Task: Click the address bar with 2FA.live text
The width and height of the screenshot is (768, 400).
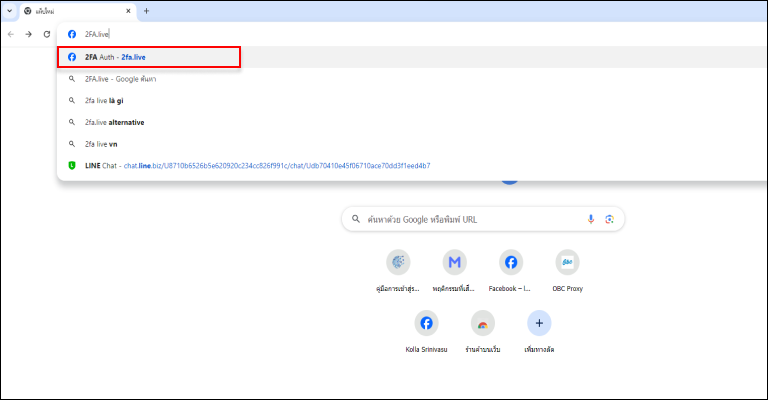Action: point(411,34)
